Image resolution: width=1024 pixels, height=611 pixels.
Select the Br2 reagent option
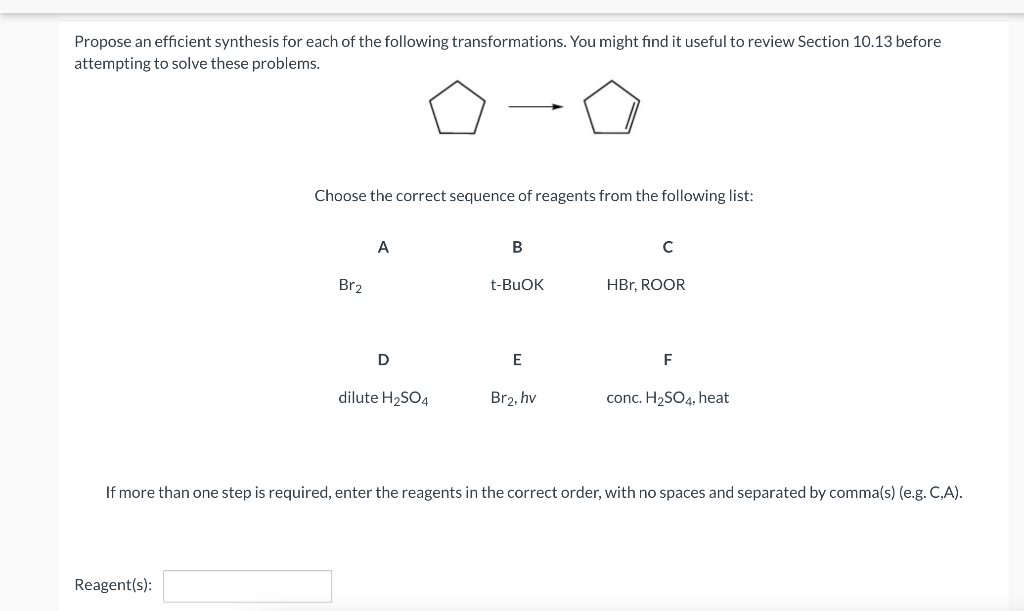[x=349, y=284]
